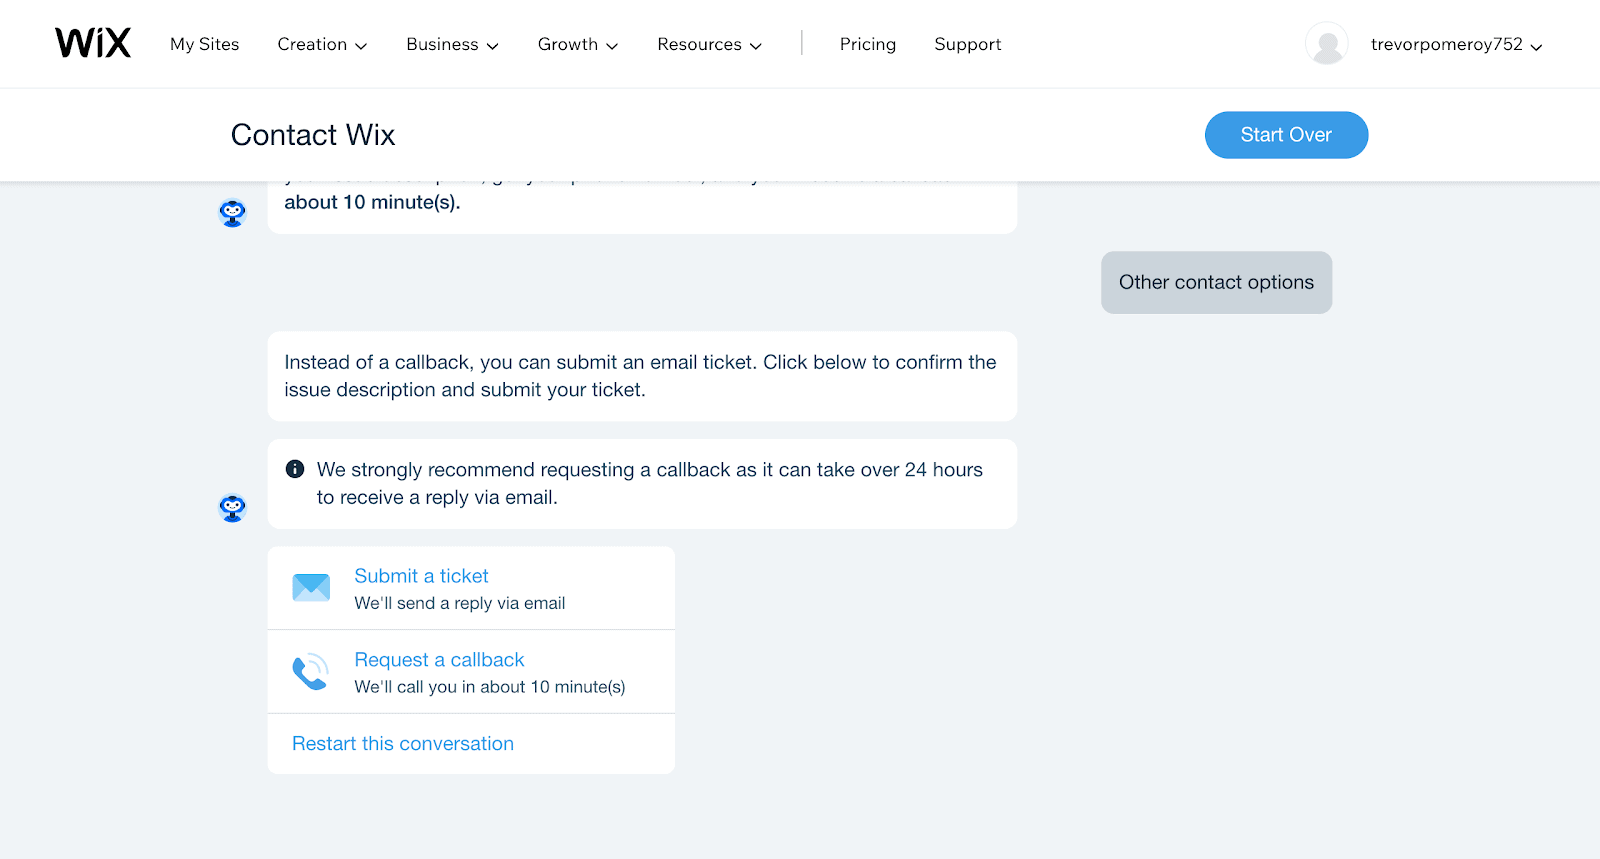Click Restart this conversation link
This screenshot has height=859, width=1600.
pyautogui.click(x=403, y=743)
